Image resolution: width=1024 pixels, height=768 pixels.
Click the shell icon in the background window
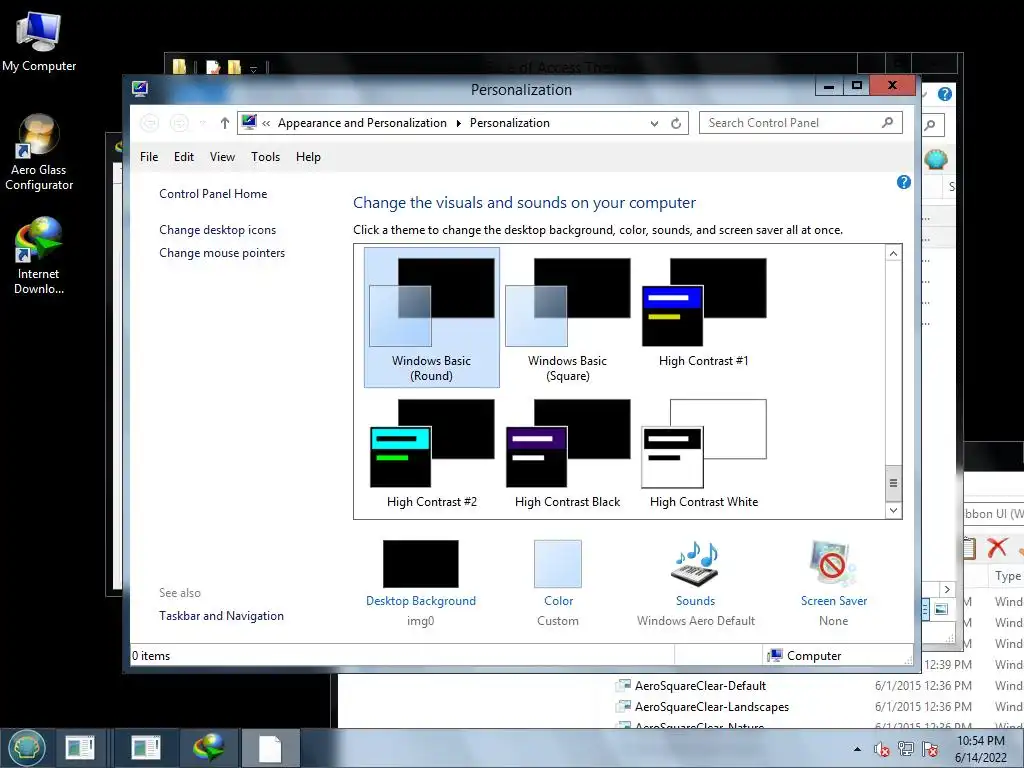(936, 159)
